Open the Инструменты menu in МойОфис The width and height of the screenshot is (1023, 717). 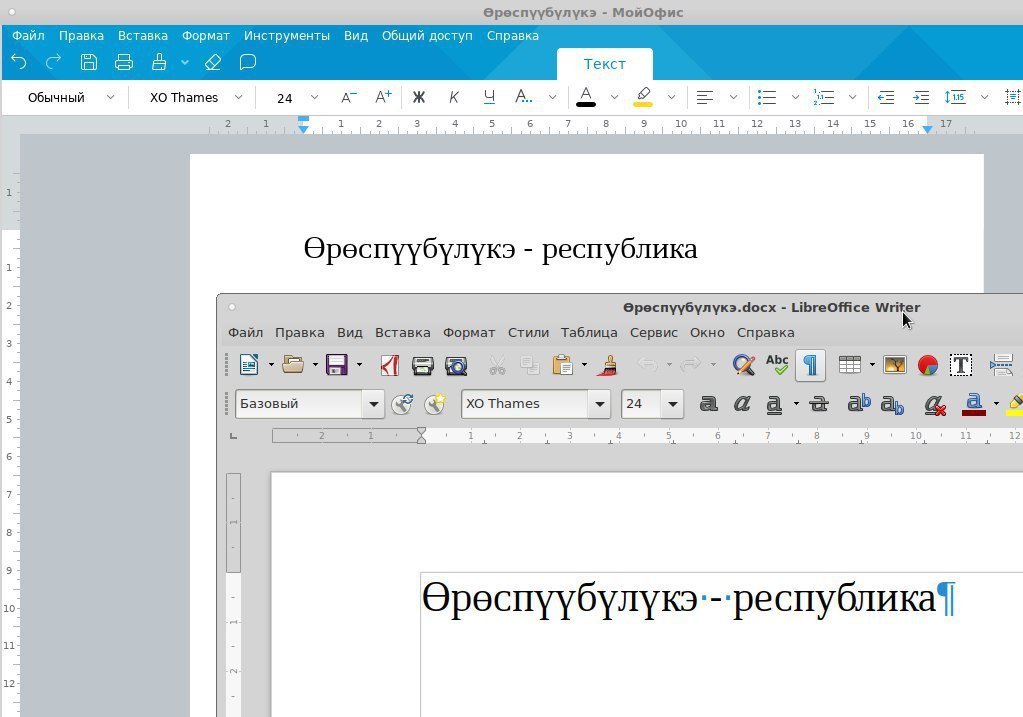click(287, 35)
